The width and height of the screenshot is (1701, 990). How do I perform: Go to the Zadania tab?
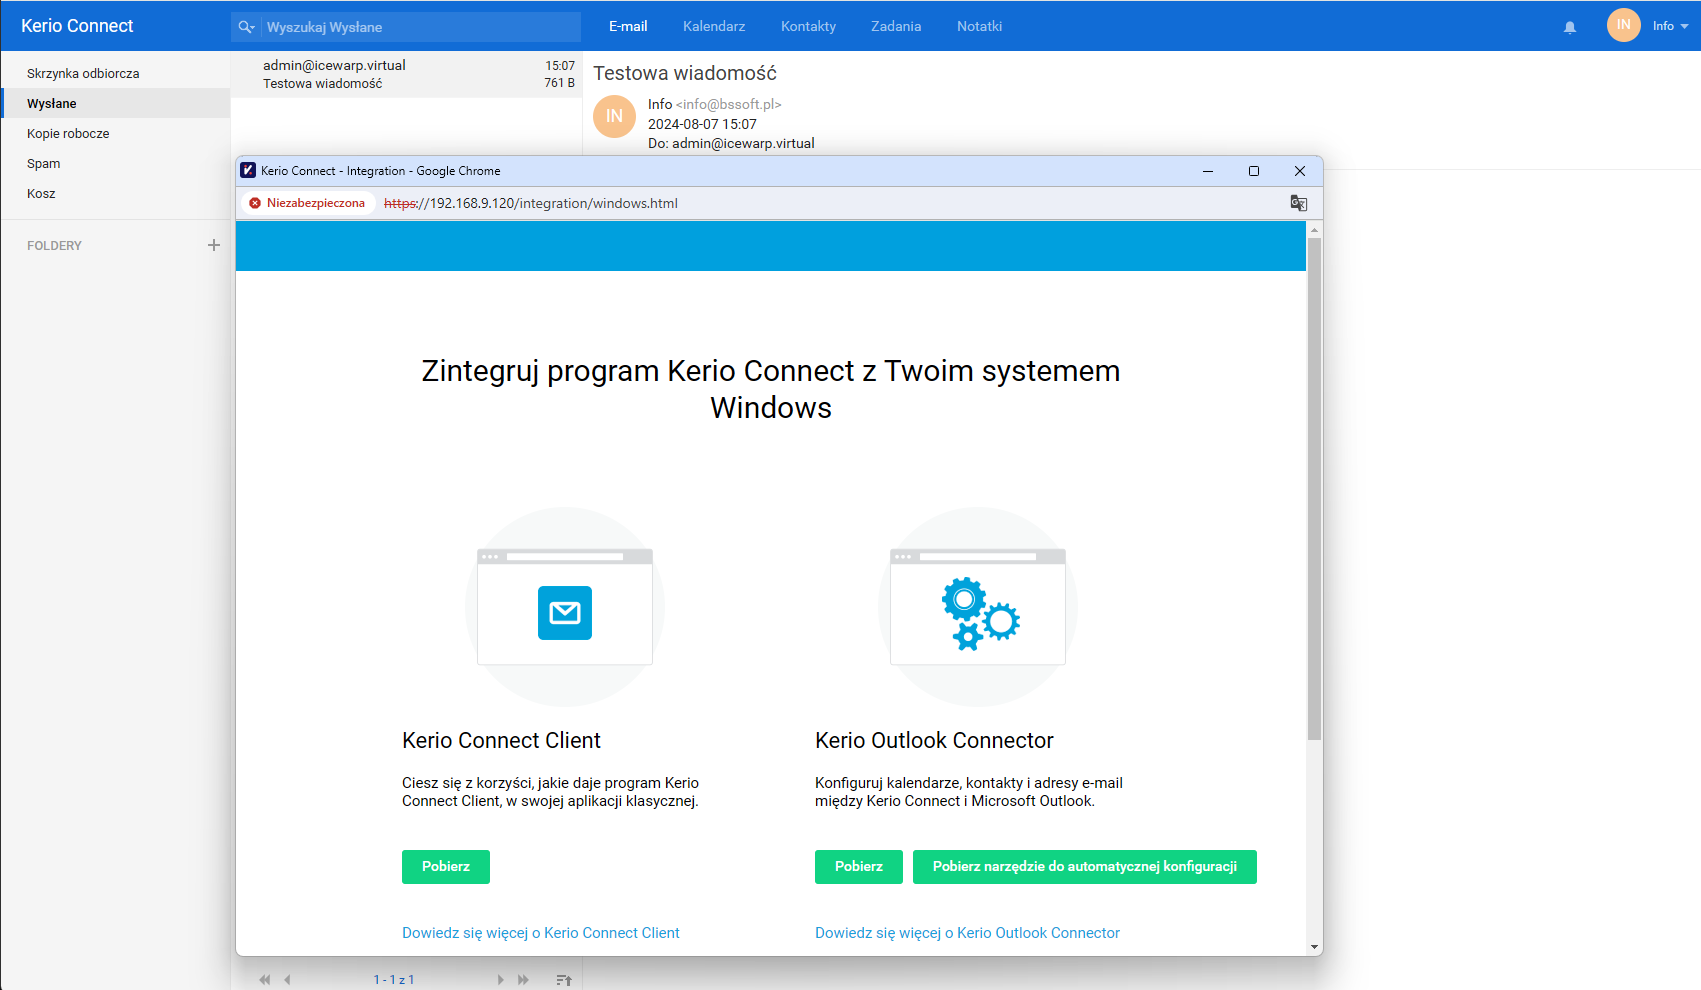click(x=896, y=26)
